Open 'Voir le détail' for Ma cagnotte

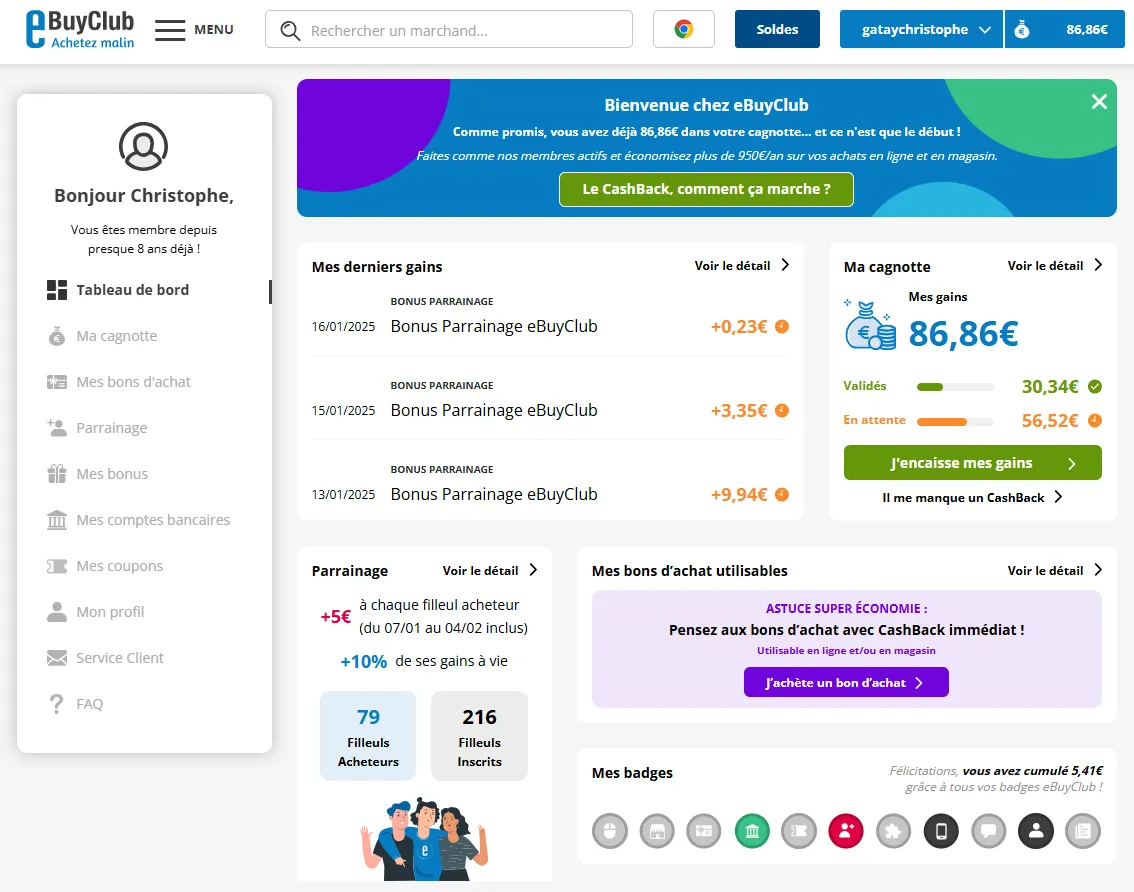tap(1045, 266)
